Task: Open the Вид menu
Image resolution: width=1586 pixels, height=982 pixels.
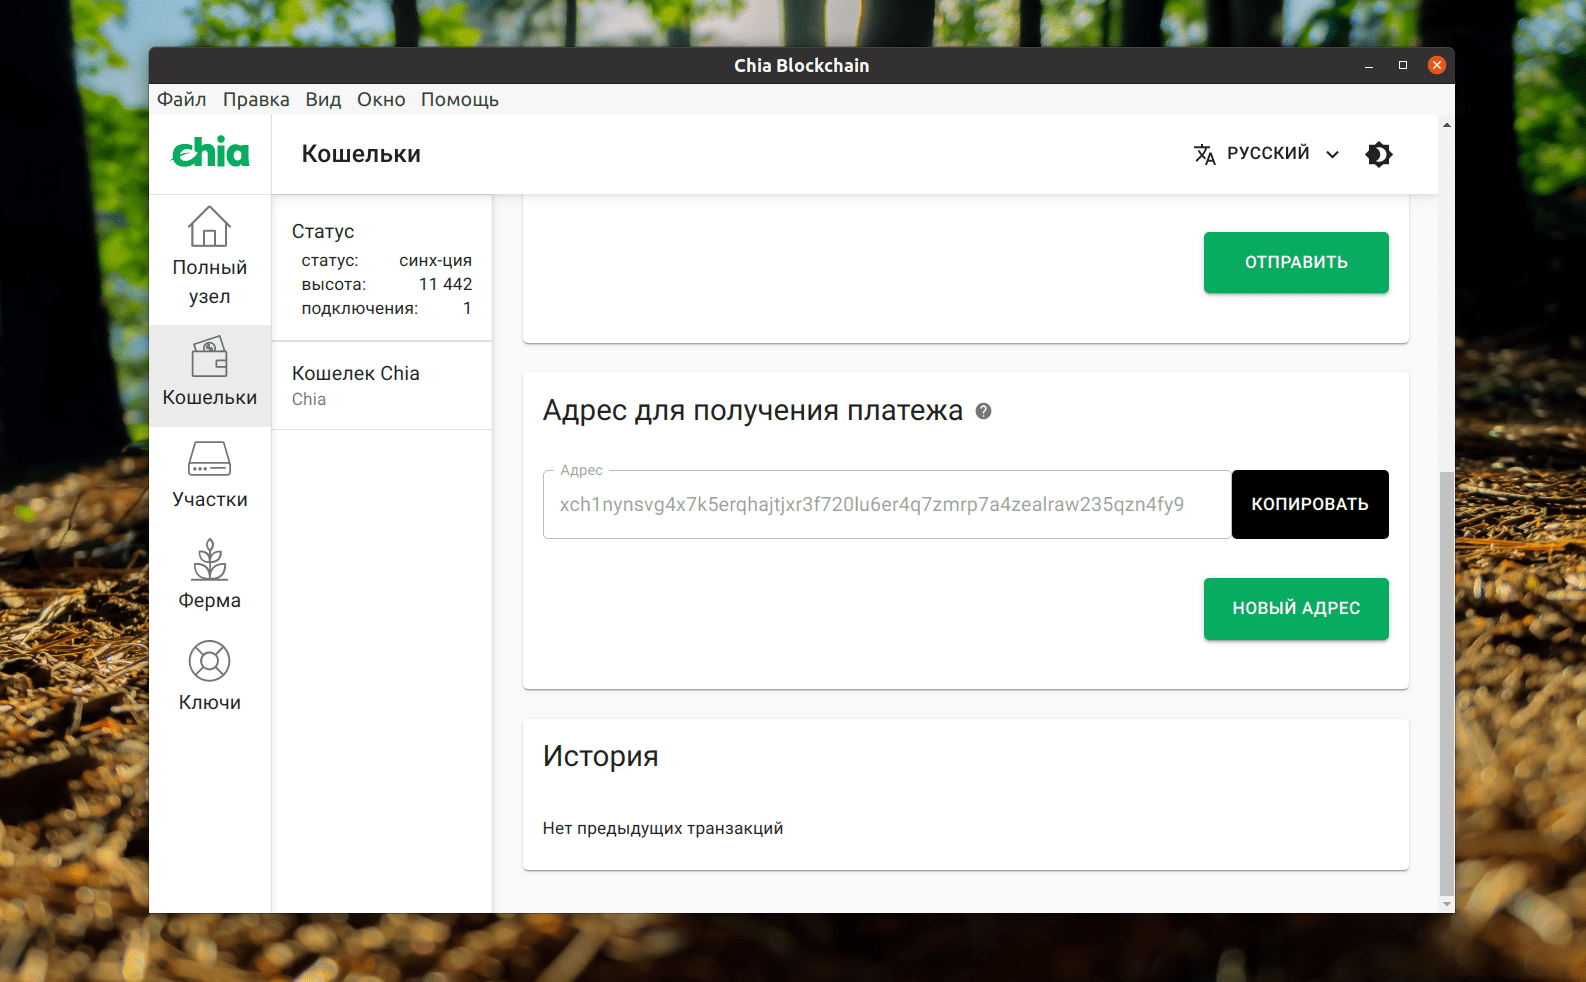Action: coord(323,99)
